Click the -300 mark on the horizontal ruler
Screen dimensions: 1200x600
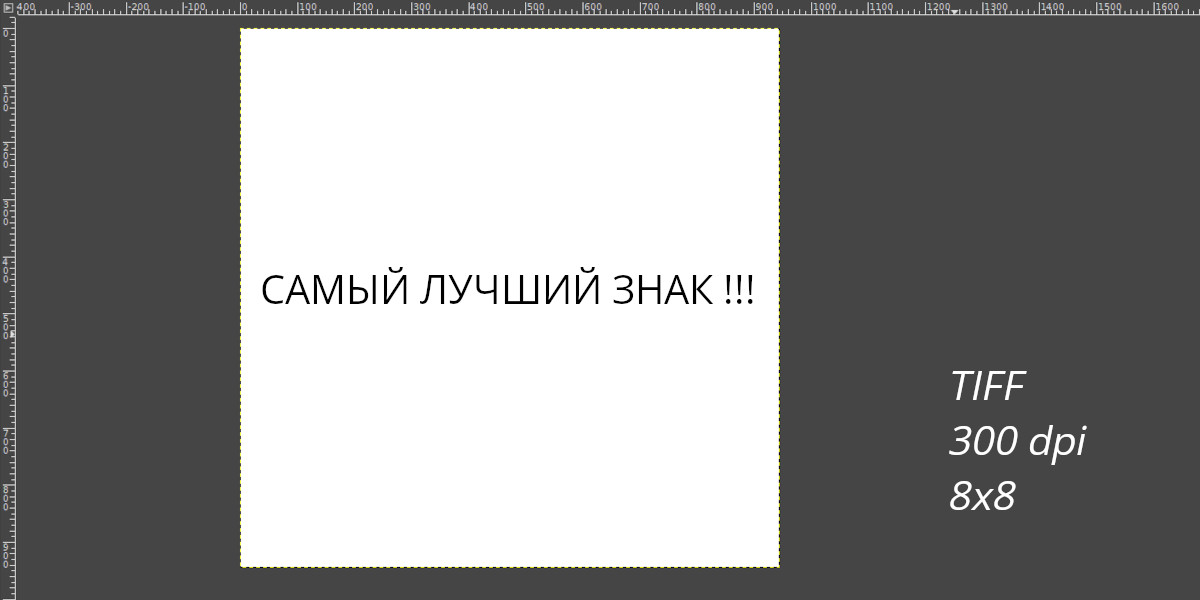[70, 8]
